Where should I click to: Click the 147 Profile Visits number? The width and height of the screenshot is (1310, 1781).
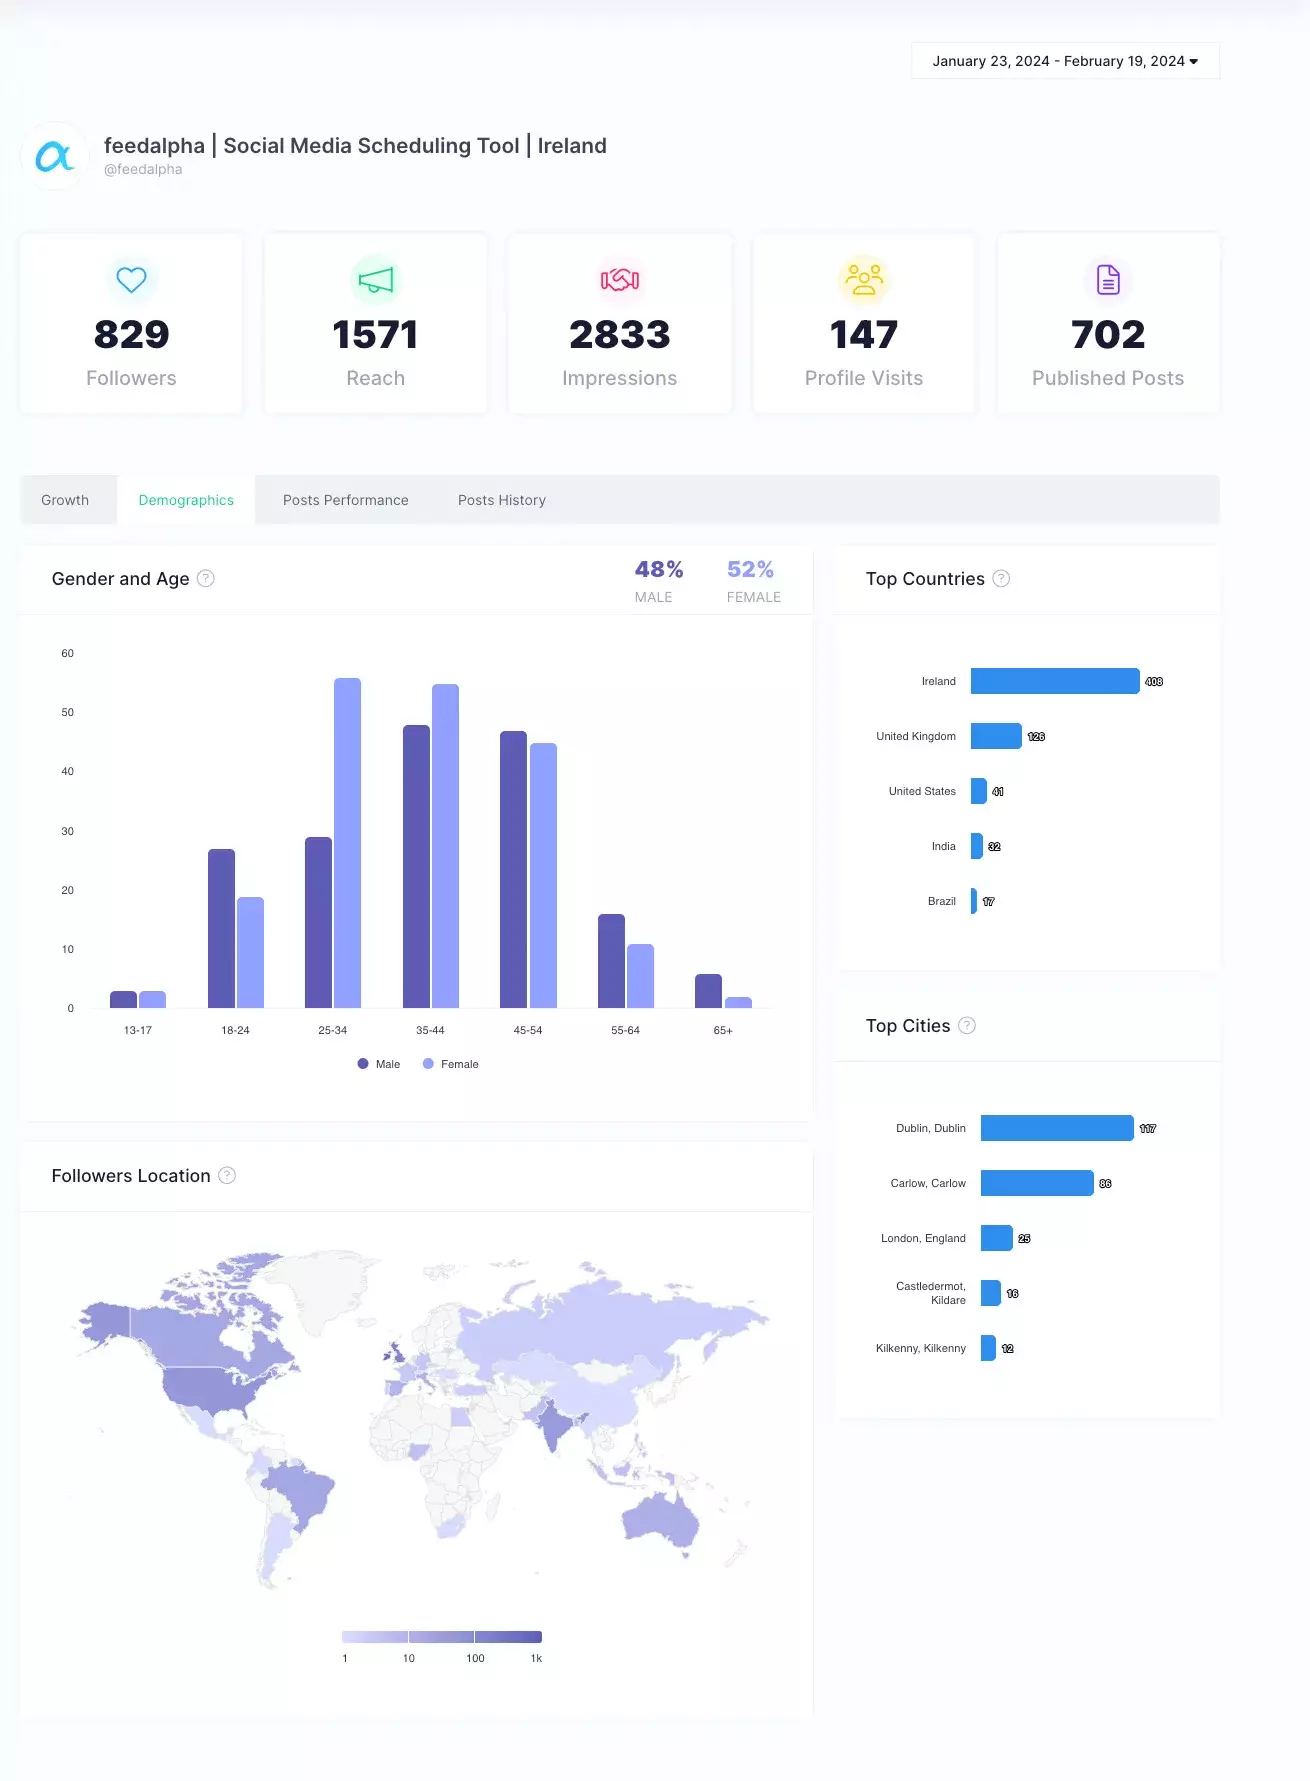click(864, 334)
